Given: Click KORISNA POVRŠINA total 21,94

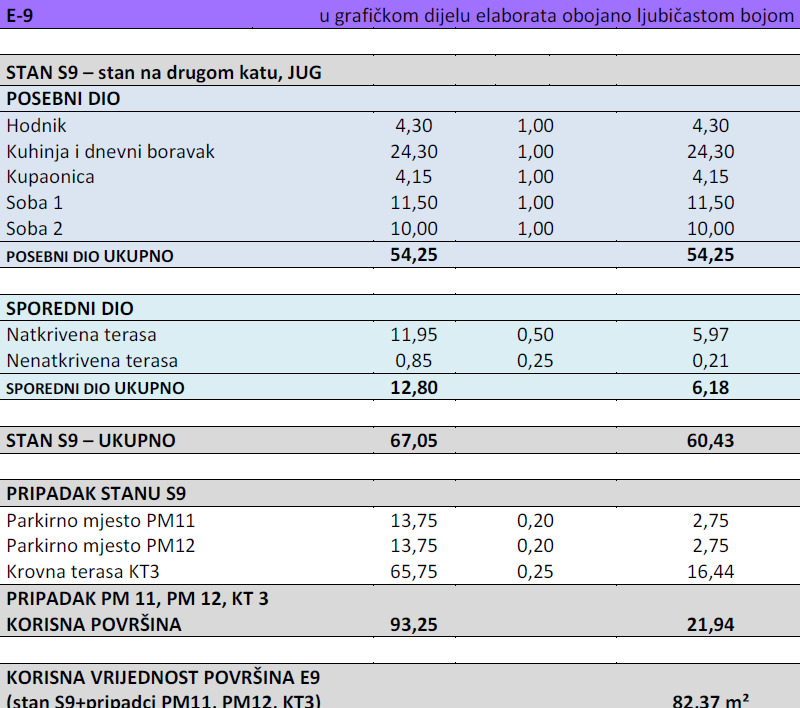Looking at the screenshot, I should 710,624.
